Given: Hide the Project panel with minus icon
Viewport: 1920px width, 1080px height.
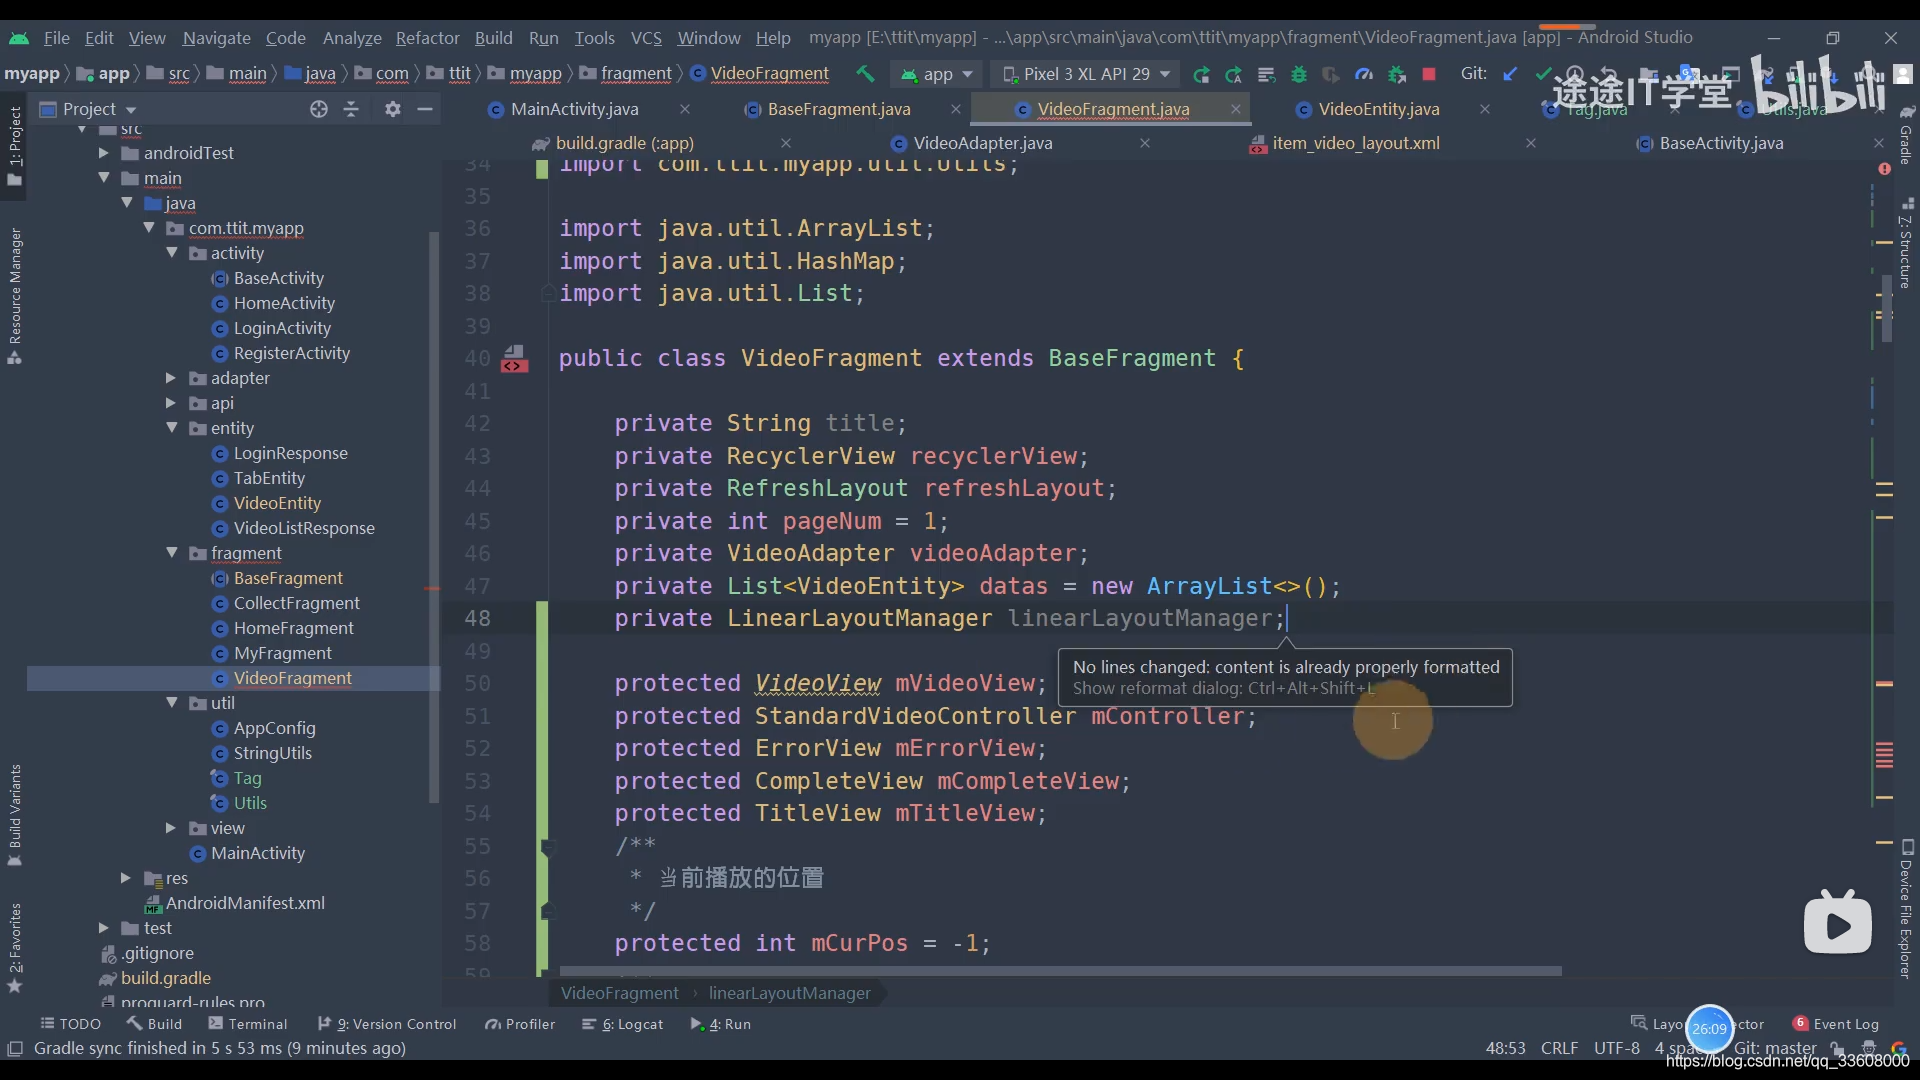Looking at the screenshot, I should point(425,109).
